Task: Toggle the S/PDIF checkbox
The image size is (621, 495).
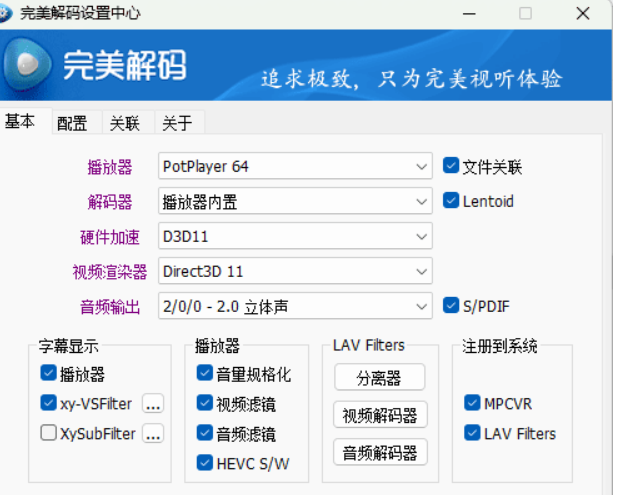Action: (451, 305)
